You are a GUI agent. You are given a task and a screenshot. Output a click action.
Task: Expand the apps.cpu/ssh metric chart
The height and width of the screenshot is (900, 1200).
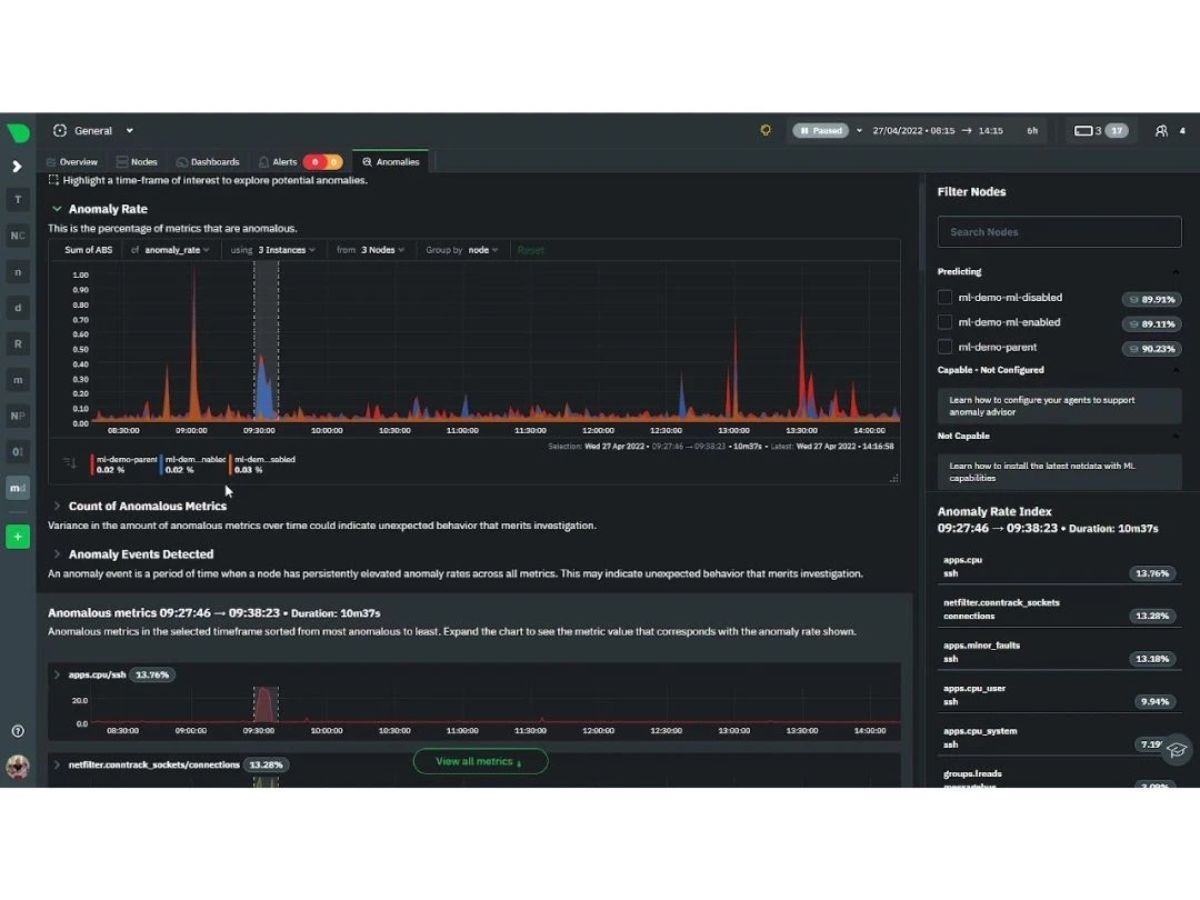[57, 675]
